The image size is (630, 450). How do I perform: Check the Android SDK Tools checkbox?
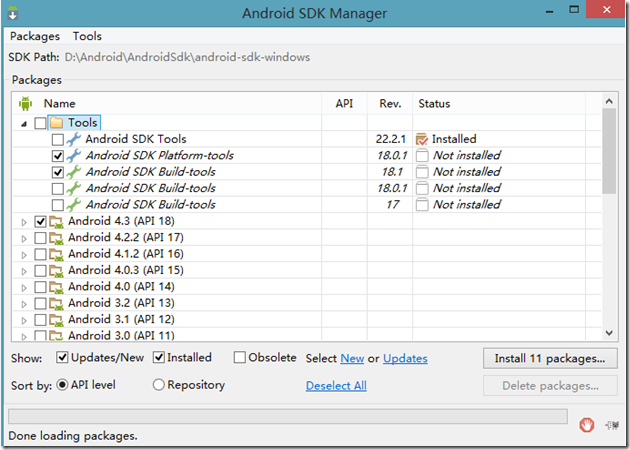point(57,139)
